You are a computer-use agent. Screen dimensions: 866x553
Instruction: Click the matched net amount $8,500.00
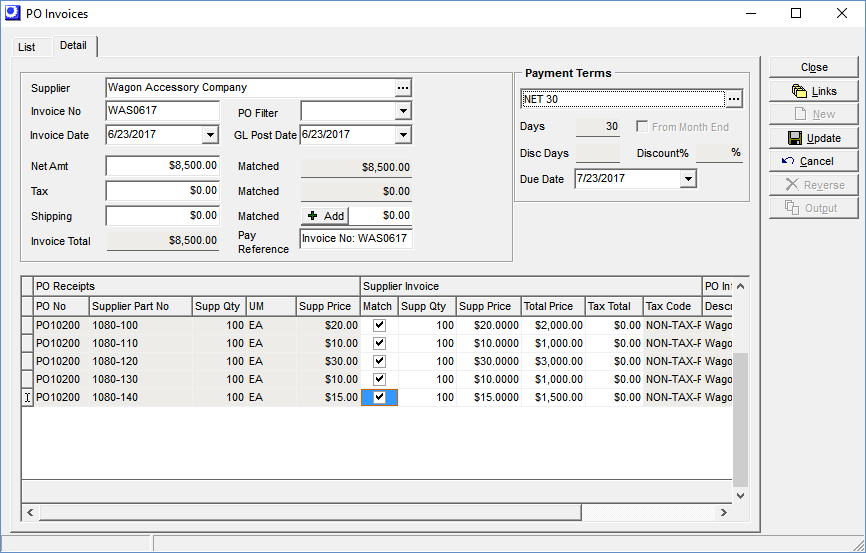pyautogui.click(x=356, y=167)
